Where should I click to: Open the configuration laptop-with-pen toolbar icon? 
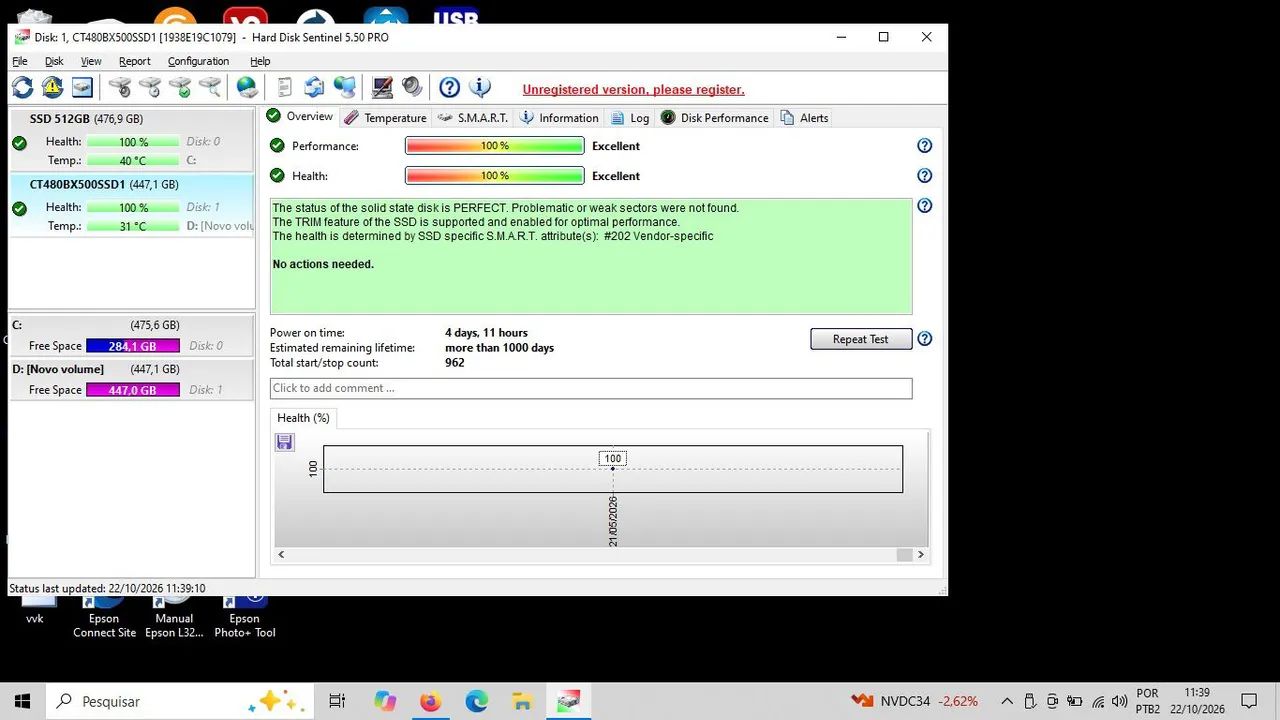point(382,88)
